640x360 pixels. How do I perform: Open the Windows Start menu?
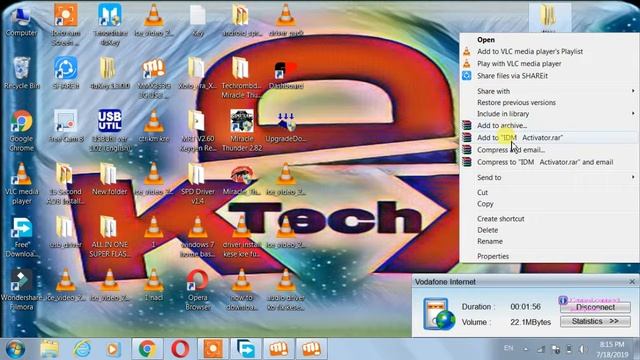tap(16, 349)
